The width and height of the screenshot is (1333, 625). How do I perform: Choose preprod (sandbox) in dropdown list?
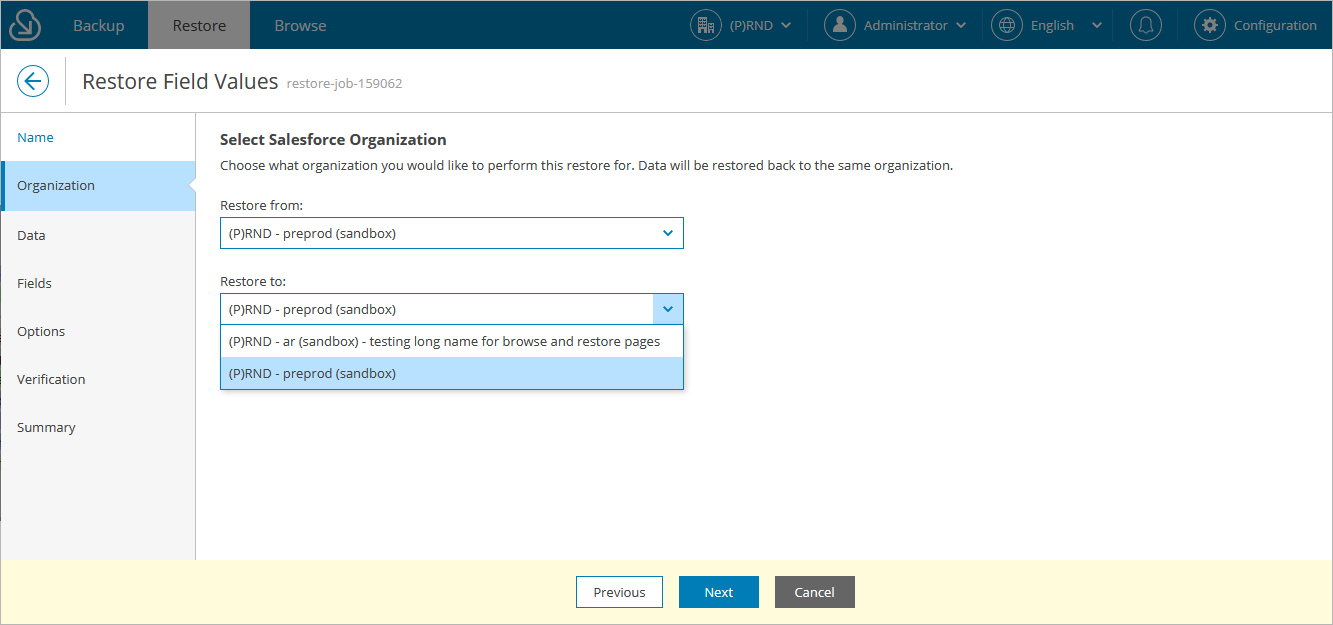click(452, 373)
